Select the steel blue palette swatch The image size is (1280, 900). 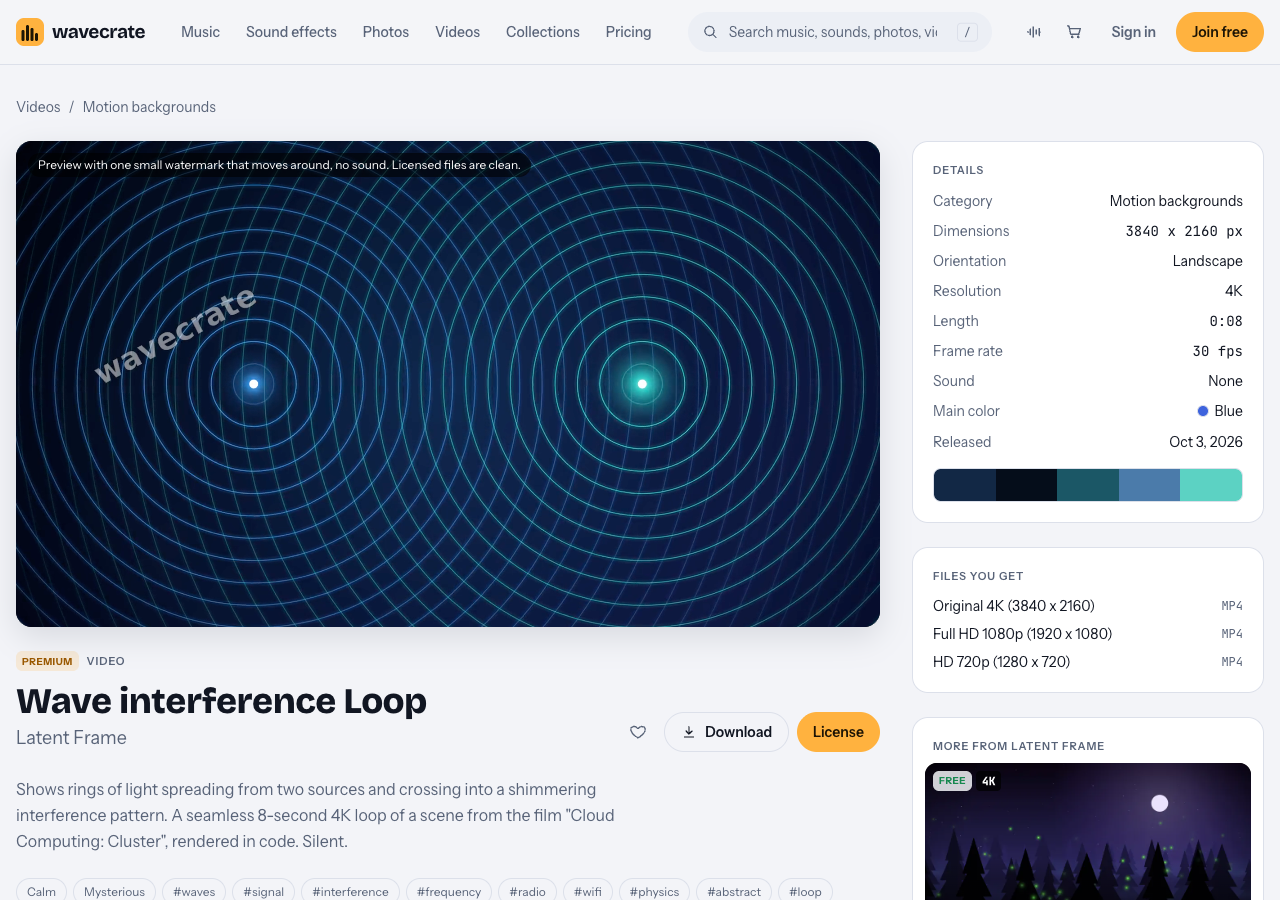pyautogui.click(x=1149, y=485)
